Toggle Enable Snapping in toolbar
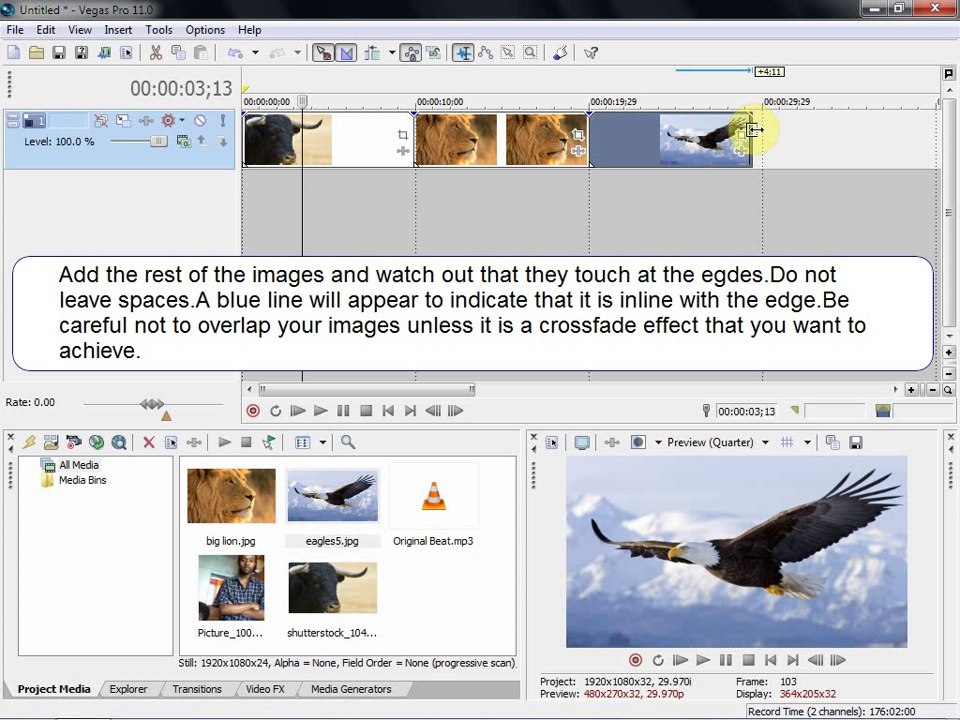 tap(324, 53)
